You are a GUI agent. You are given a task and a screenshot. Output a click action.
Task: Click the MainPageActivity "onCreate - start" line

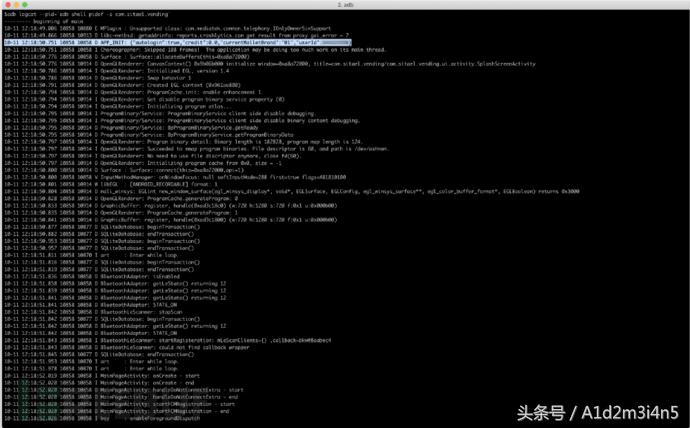(102, 376)
